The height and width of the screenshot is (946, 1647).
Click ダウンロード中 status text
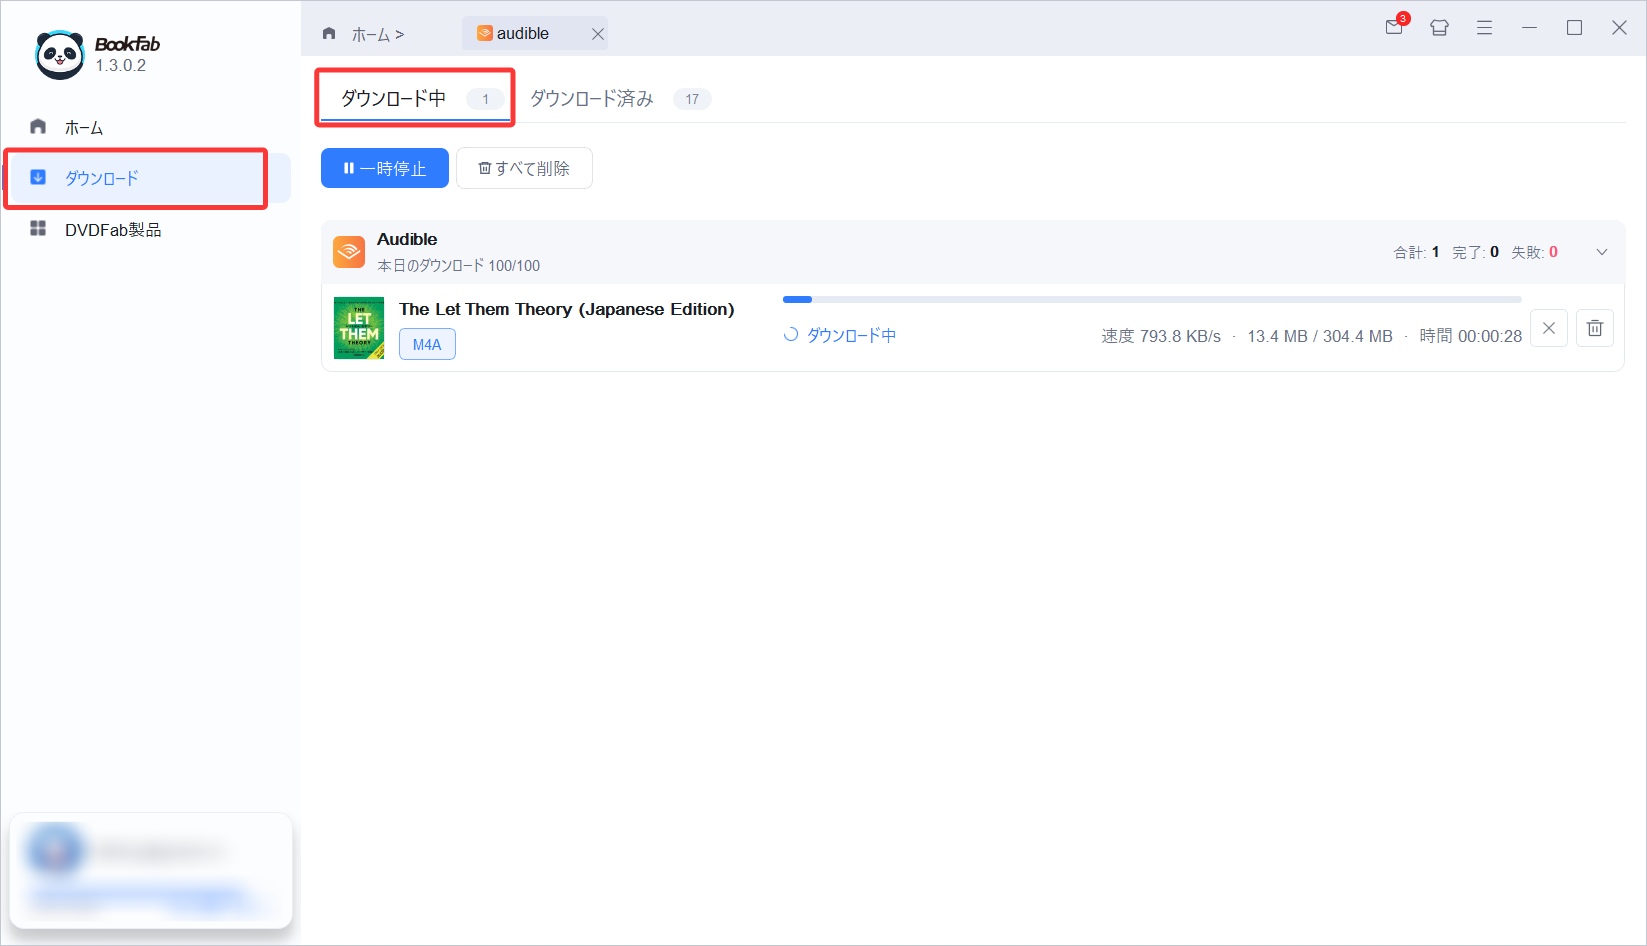click(851, 335)
